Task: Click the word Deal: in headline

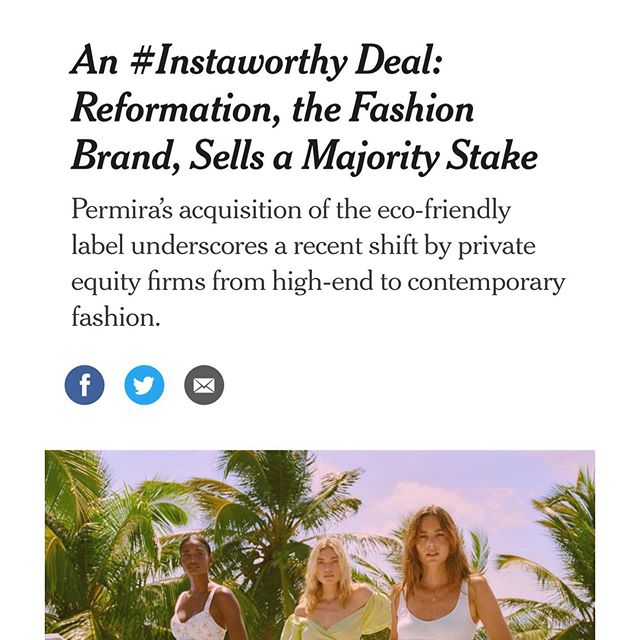Action: click(398, 60)
